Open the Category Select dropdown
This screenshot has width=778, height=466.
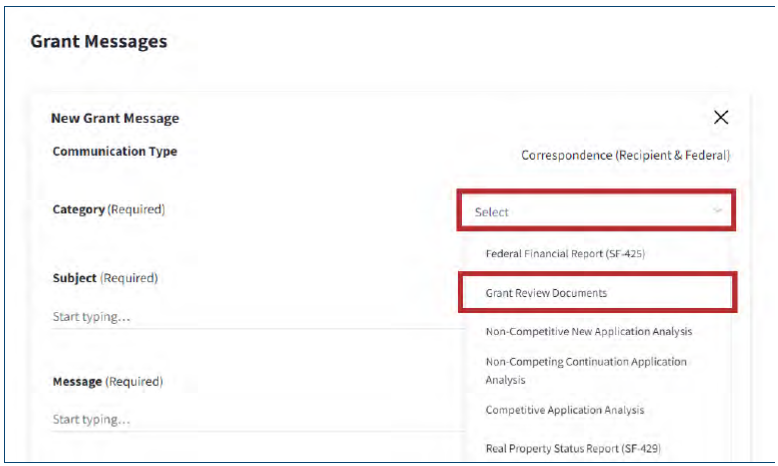click(x=596, y=212)
